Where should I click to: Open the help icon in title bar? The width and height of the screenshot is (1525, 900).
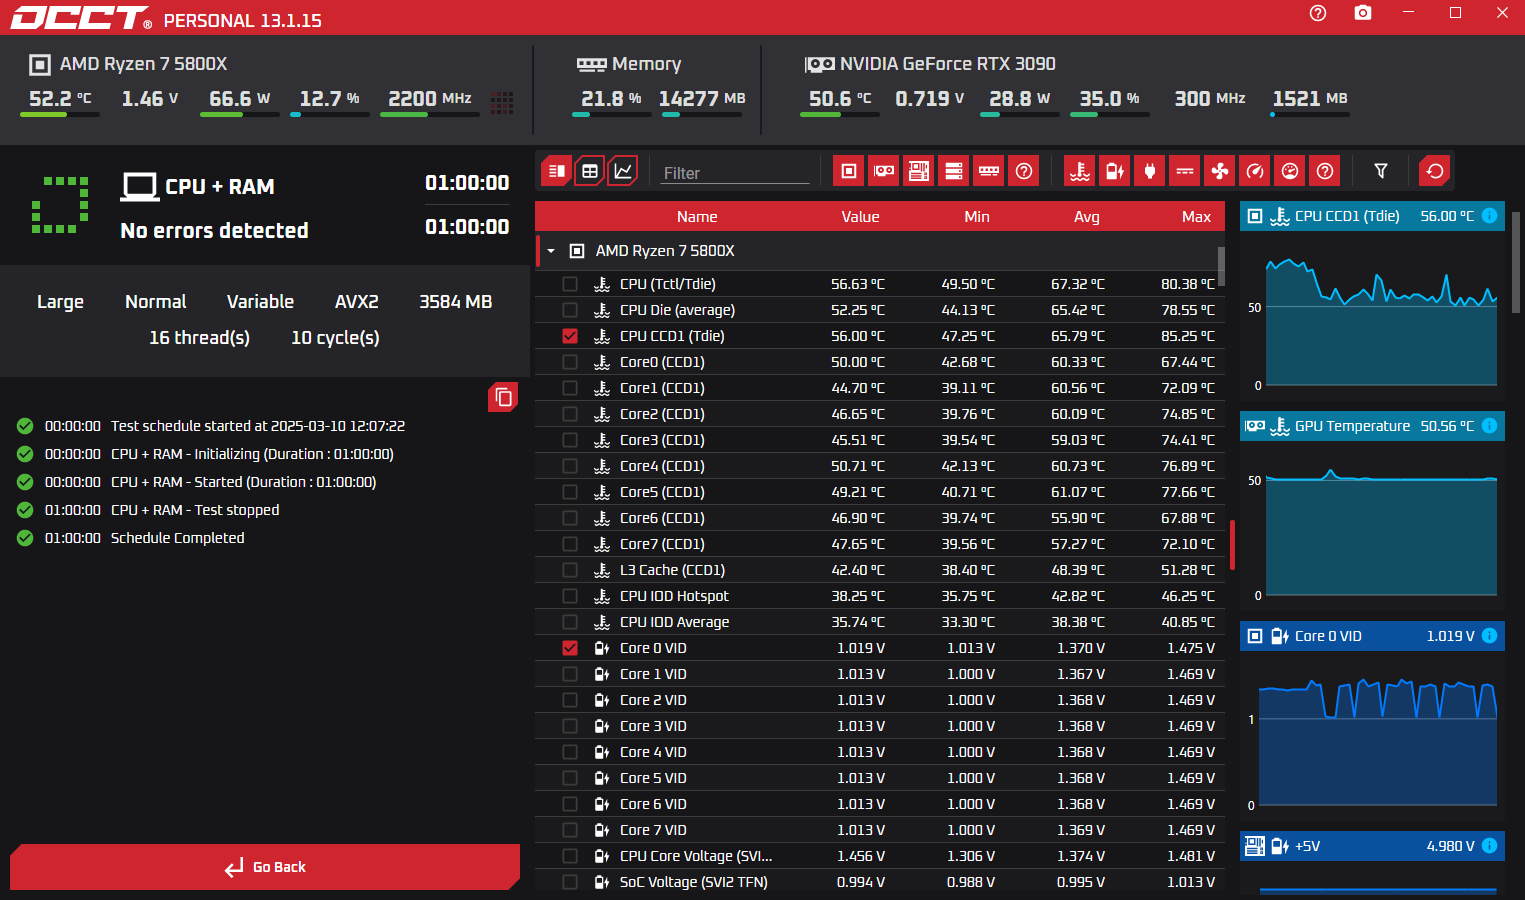coord(1317,13)
